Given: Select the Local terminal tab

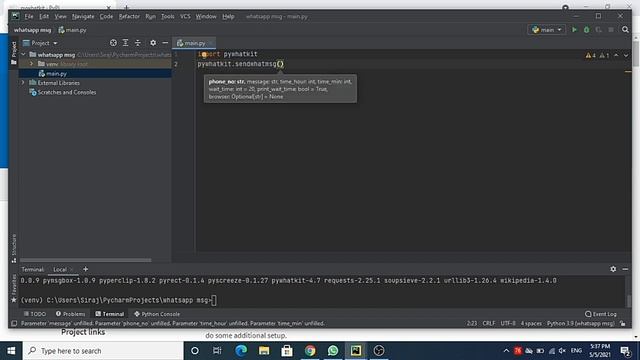Looking at the screenshot, I should pos(60,269).
